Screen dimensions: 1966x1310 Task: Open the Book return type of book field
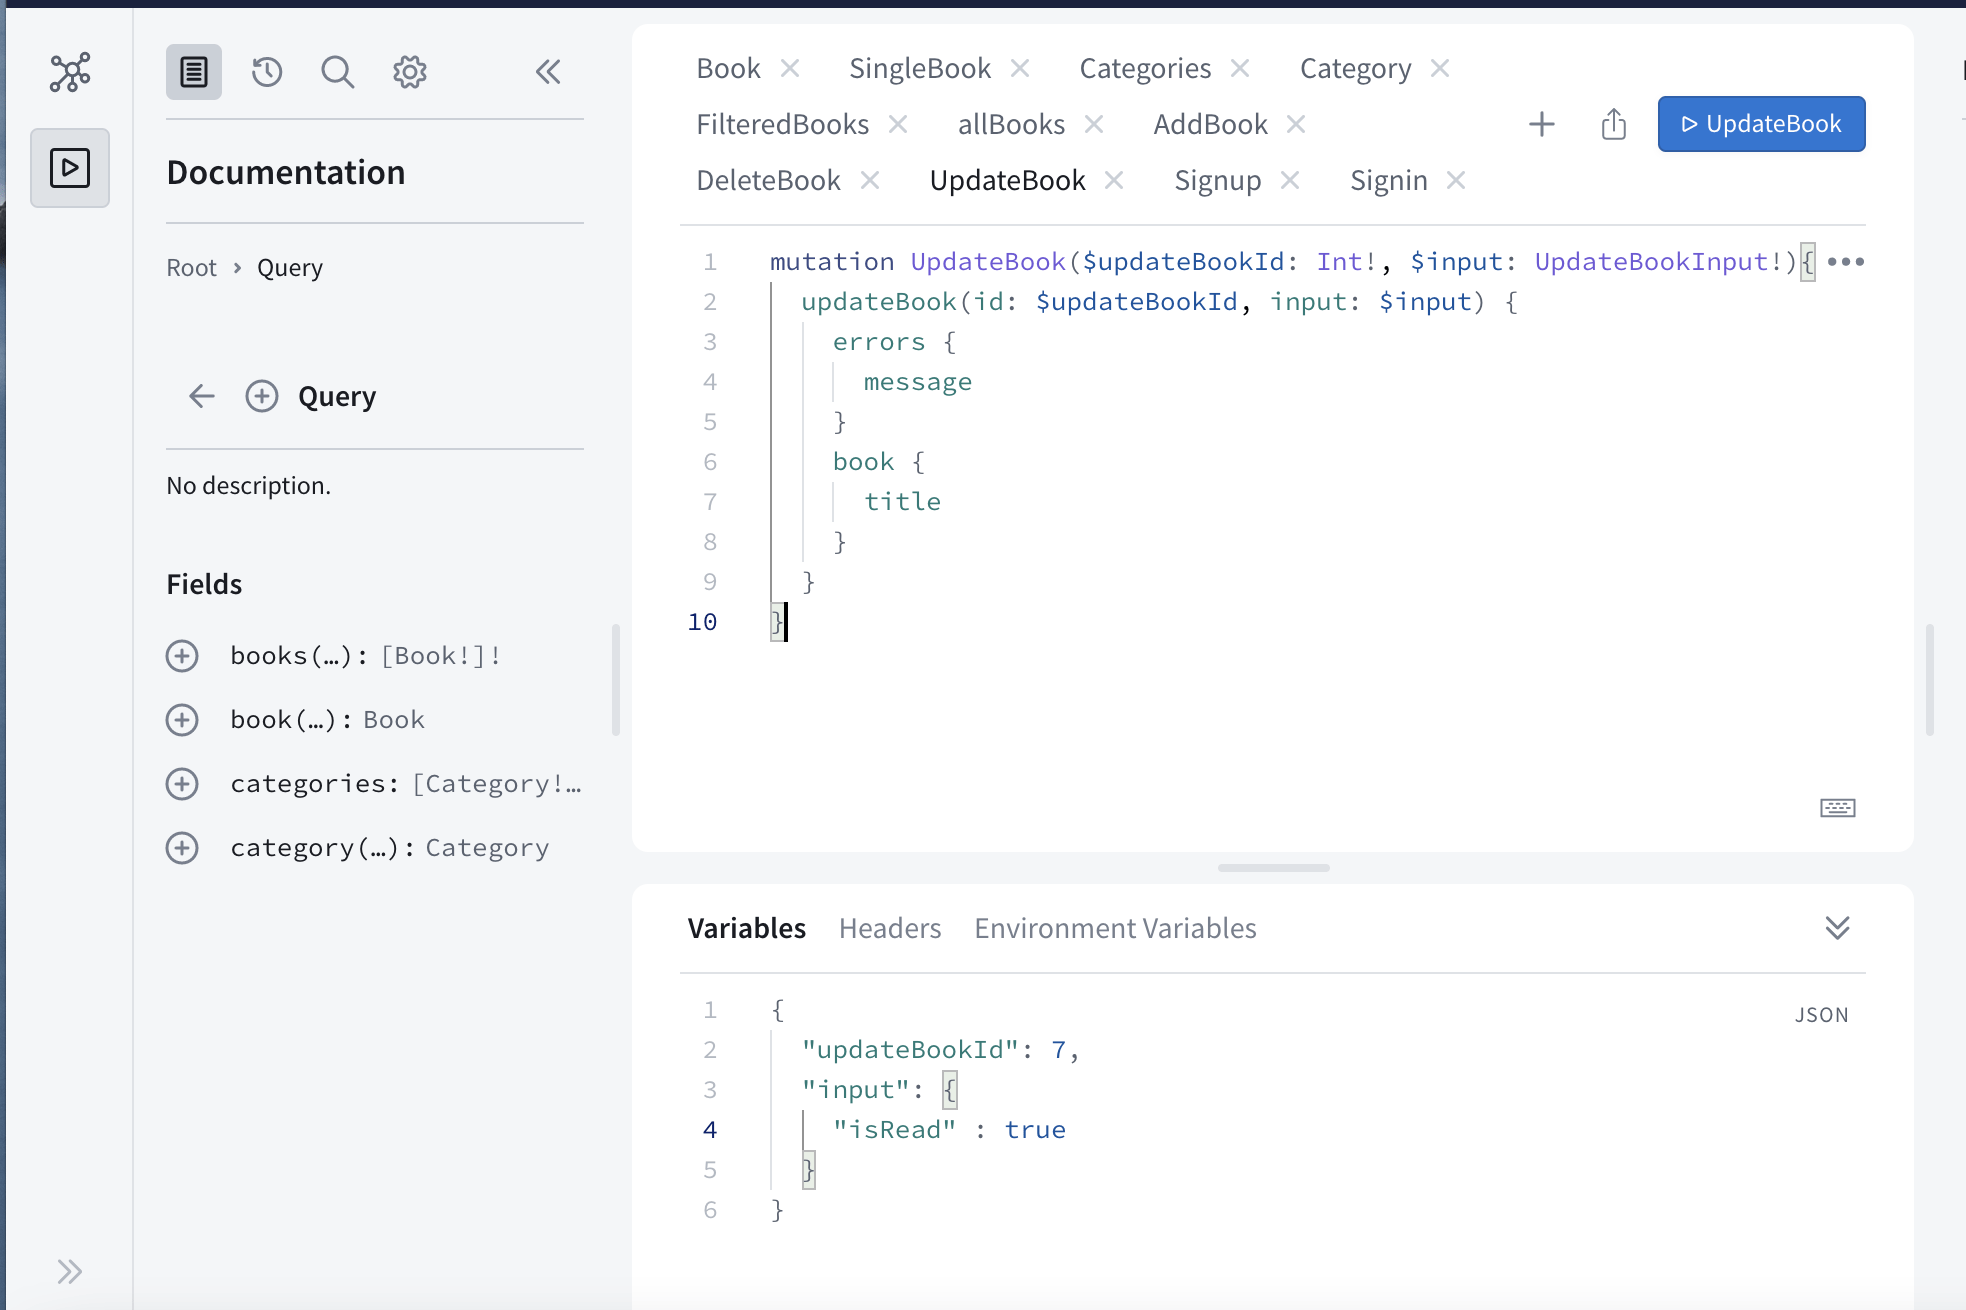(x=394, y=720)
